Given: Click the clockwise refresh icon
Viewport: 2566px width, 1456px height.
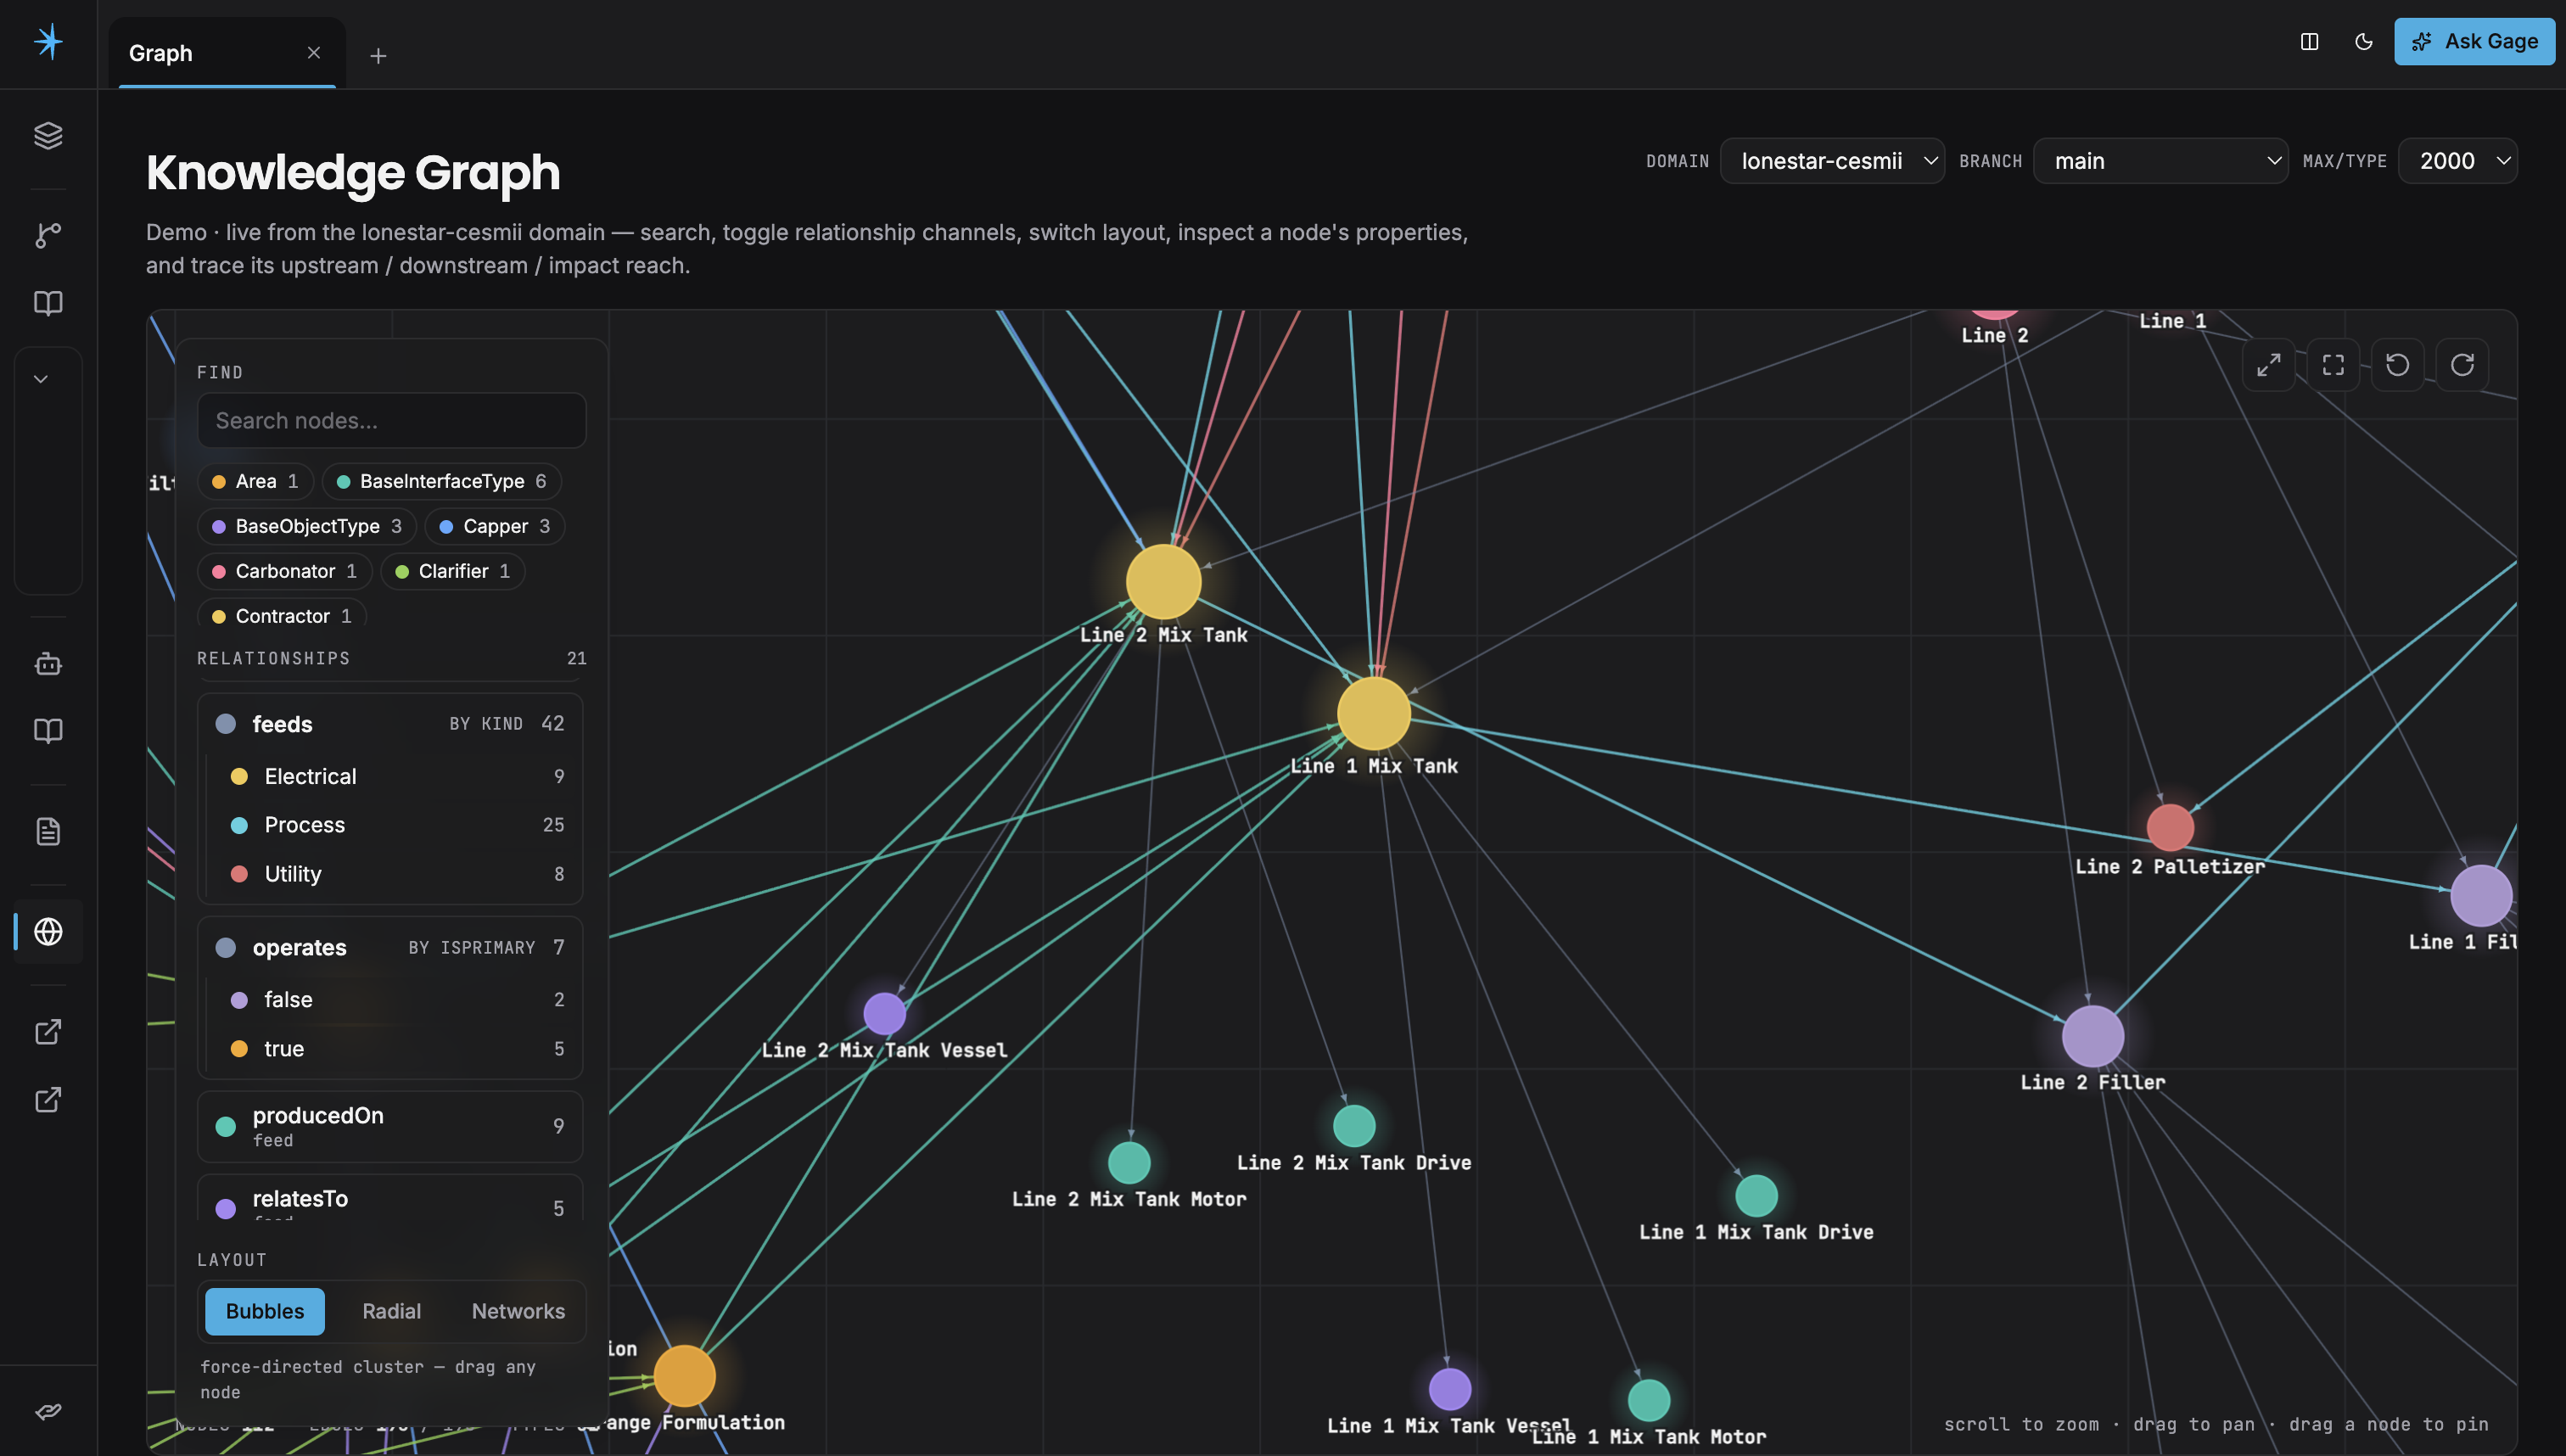Looking at the screenshot, I should click(2462, 365).
